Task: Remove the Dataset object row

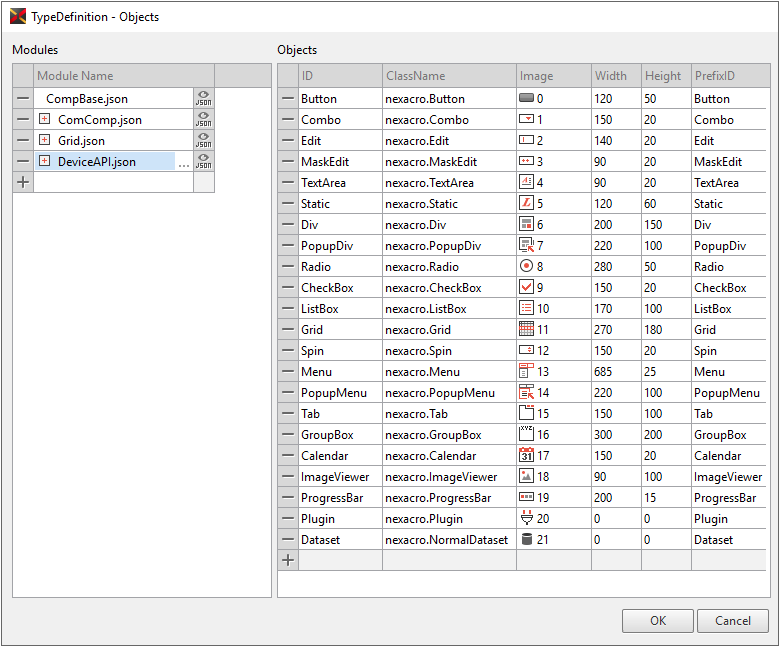Action: pyautogui.click(x=288, y=539)
